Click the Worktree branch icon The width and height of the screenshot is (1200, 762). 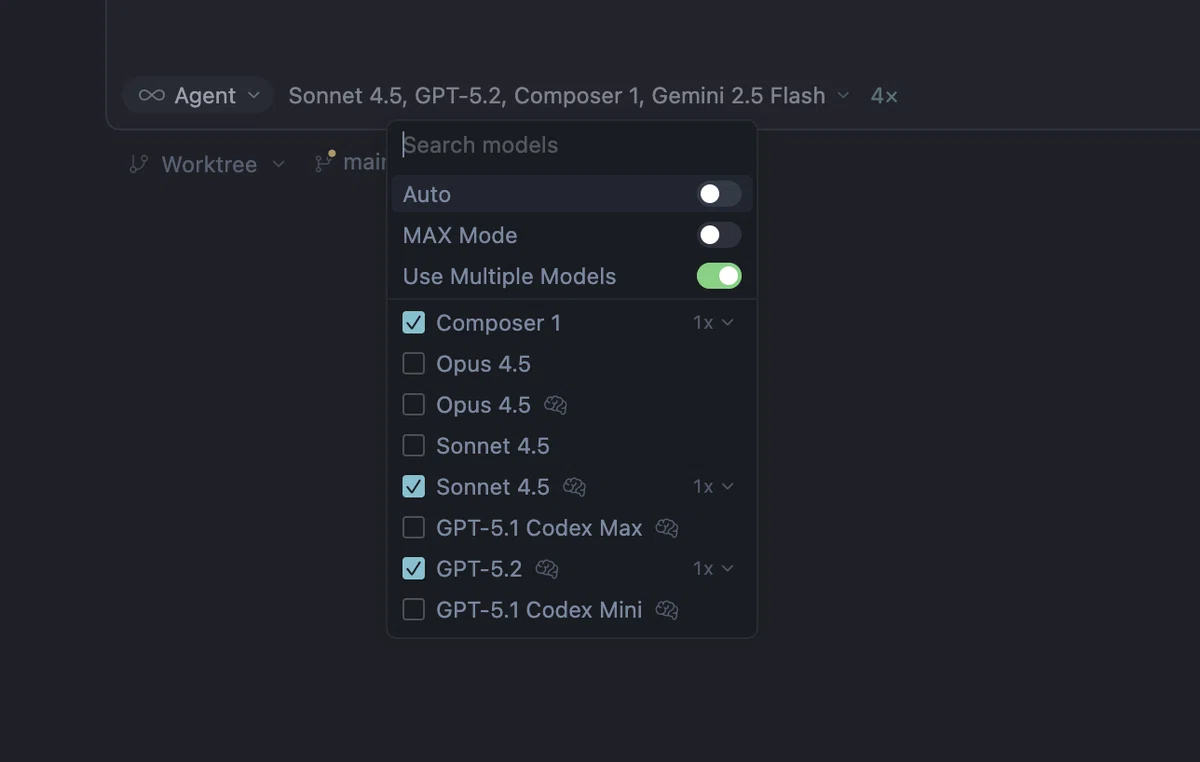pos(139,164)
